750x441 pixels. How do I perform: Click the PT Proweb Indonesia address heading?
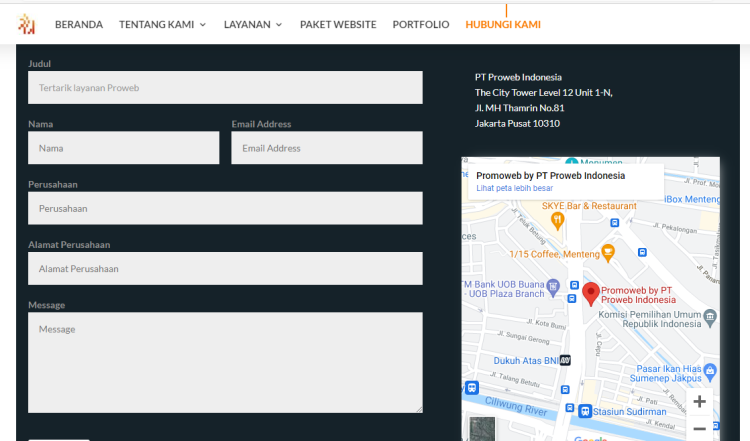518,77
